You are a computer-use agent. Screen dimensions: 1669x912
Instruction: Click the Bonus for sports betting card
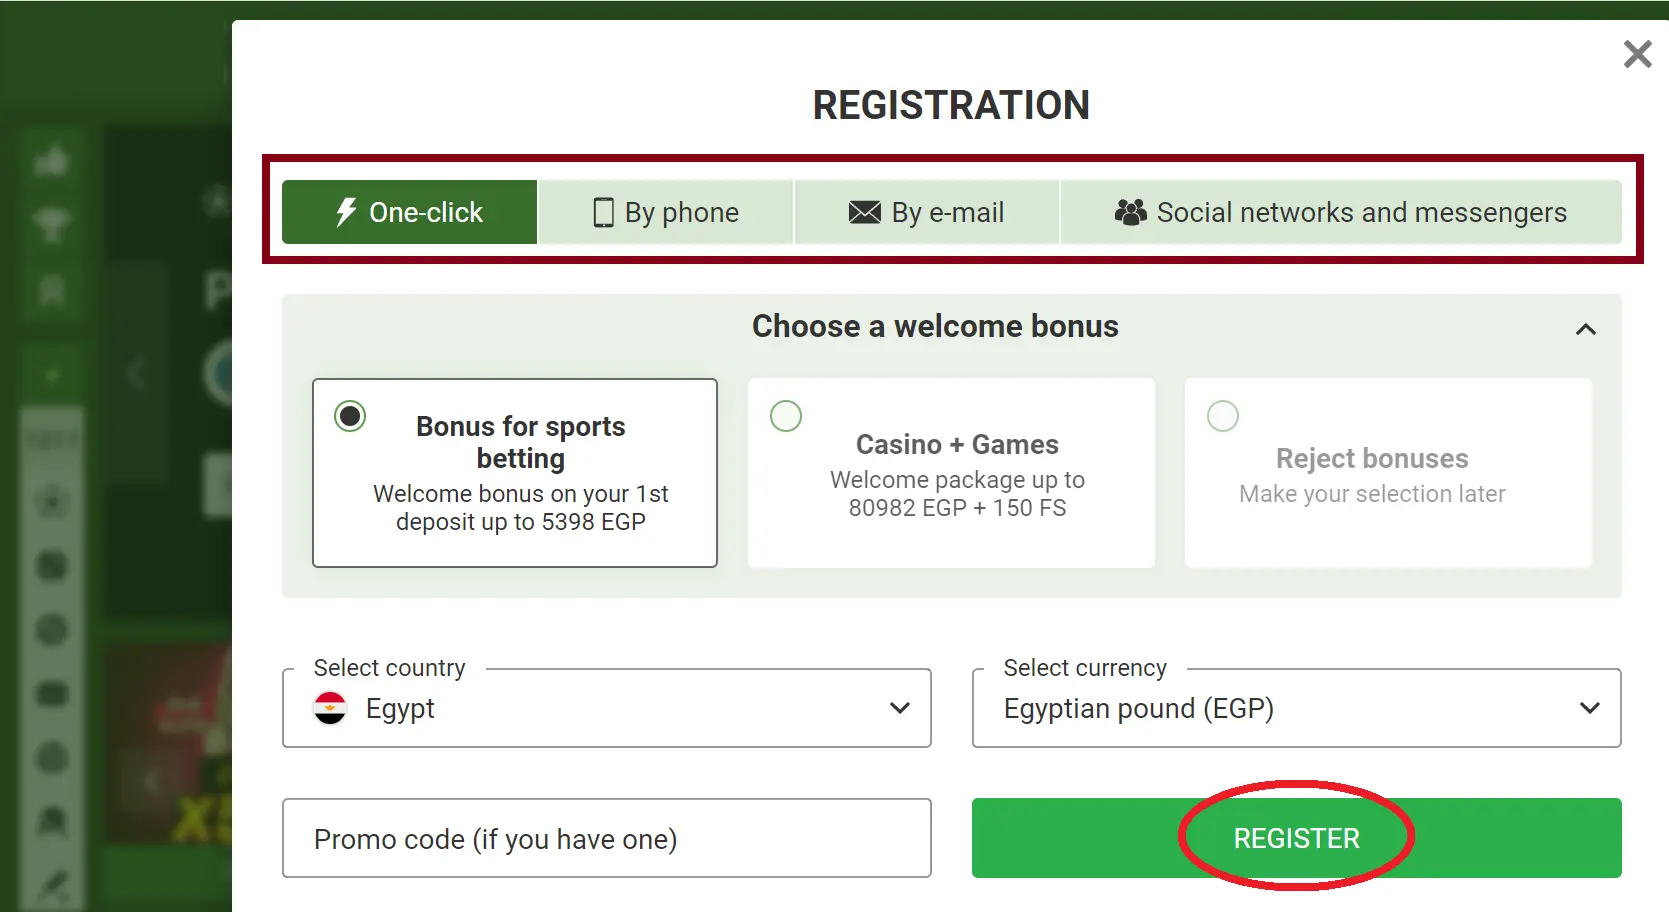coord(515,473)
